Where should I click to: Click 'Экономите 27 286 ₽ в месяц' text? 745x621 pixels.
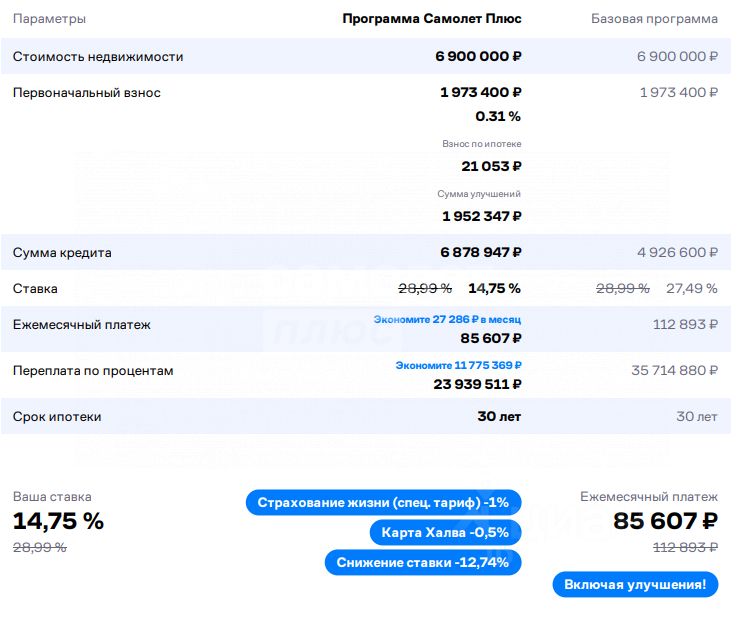(447, 319)
